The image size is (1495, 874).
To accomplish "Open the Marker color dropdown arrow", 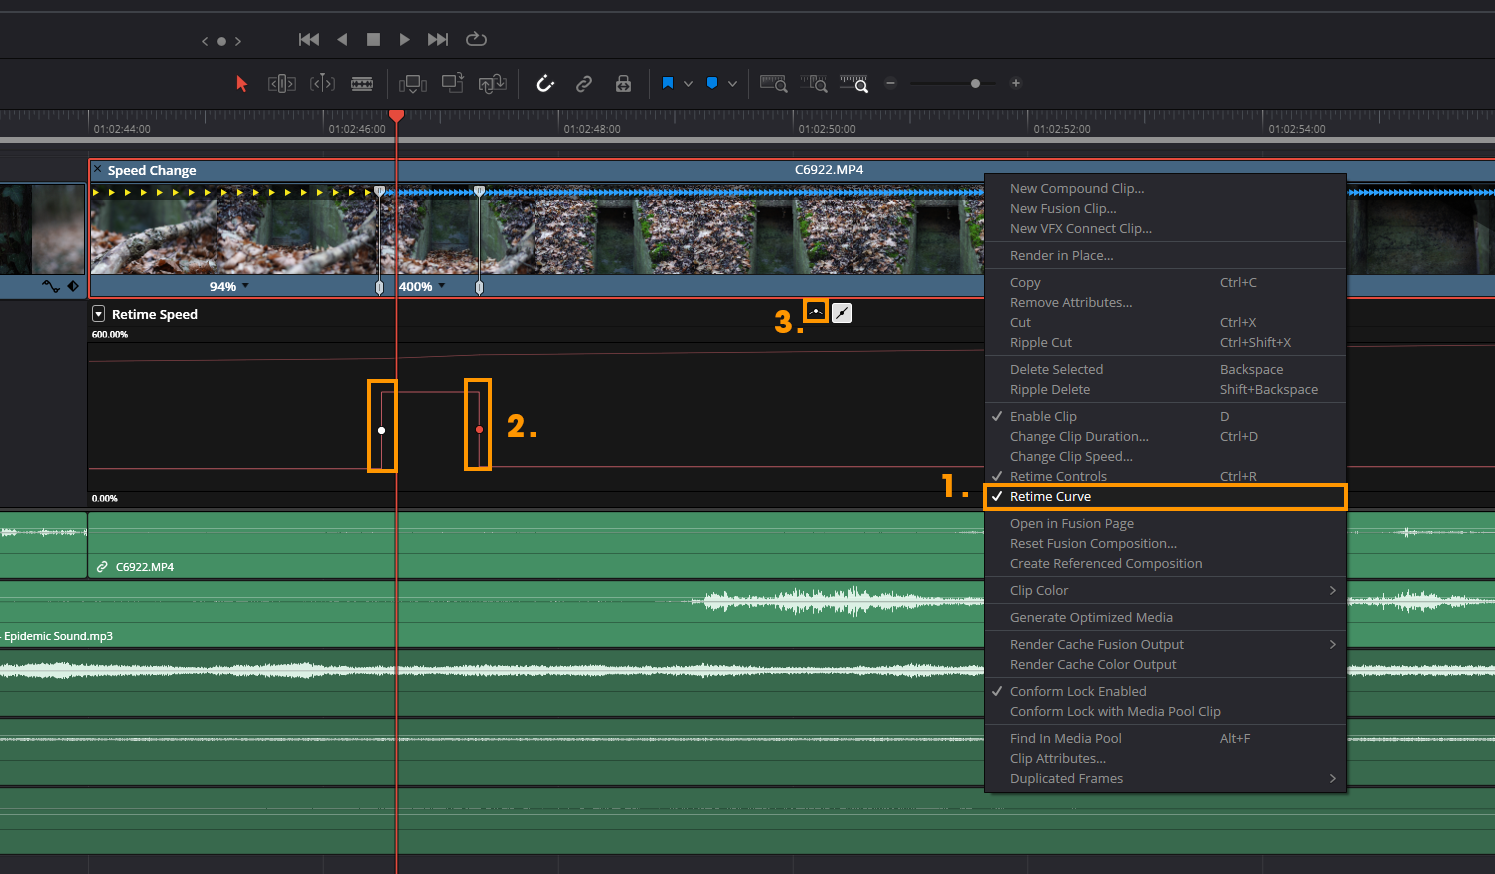I will click(x=732, y=84).
